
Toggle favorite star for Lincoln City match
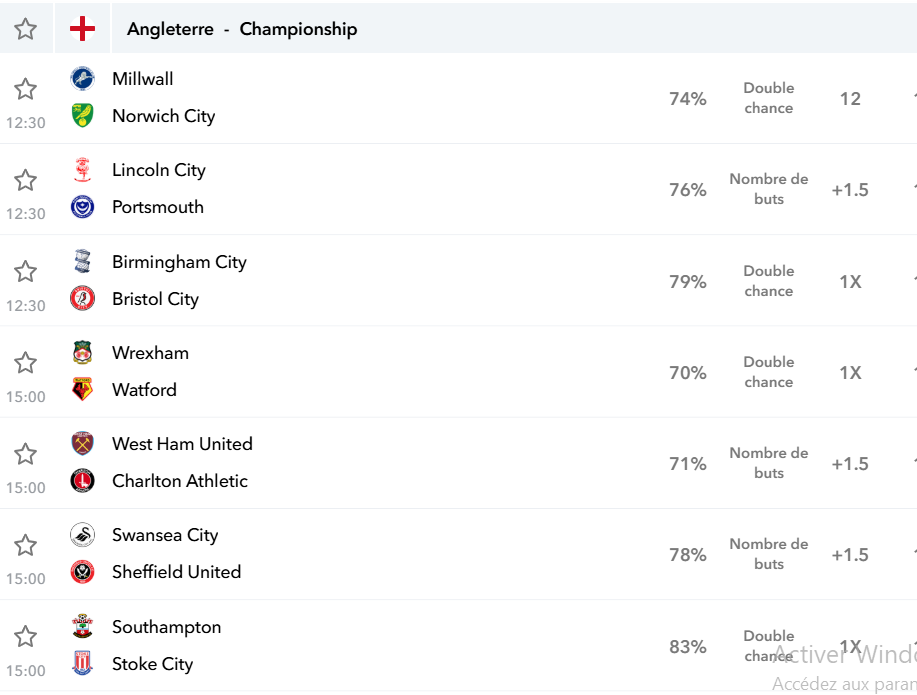(x=26, y=180)
